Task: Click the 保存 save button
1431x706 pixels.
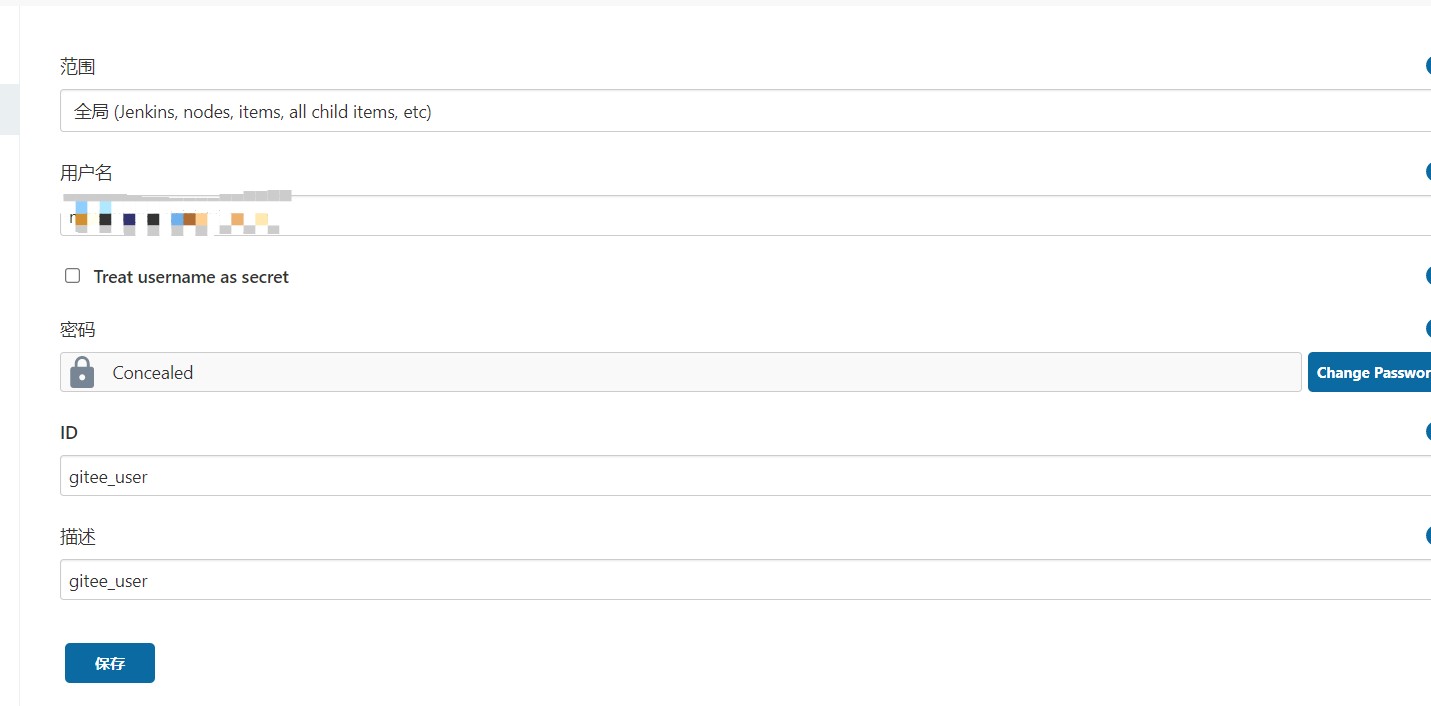Action: tap(109, 662)
